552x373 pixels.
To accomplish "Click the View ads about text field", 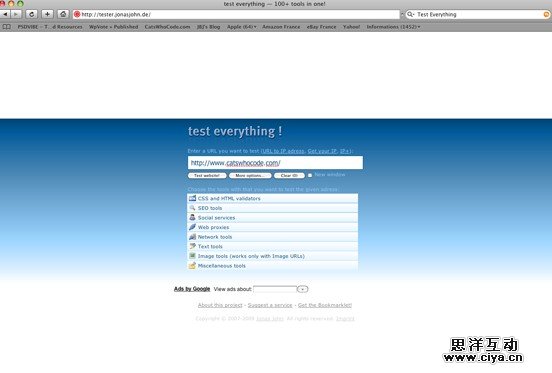I will pyautogui.click(x=275, y=289).
